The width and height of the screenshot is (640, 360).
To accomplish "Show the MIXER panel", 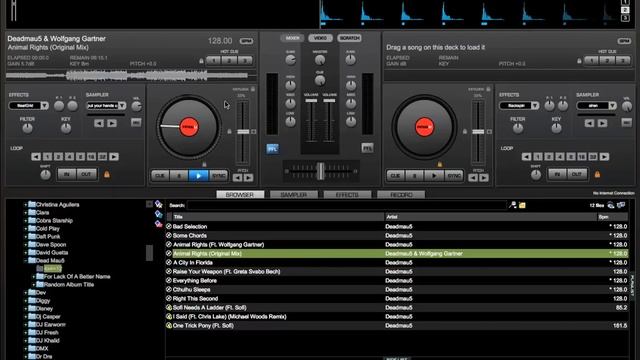I will pyautogui.click(x=292, y=38).
